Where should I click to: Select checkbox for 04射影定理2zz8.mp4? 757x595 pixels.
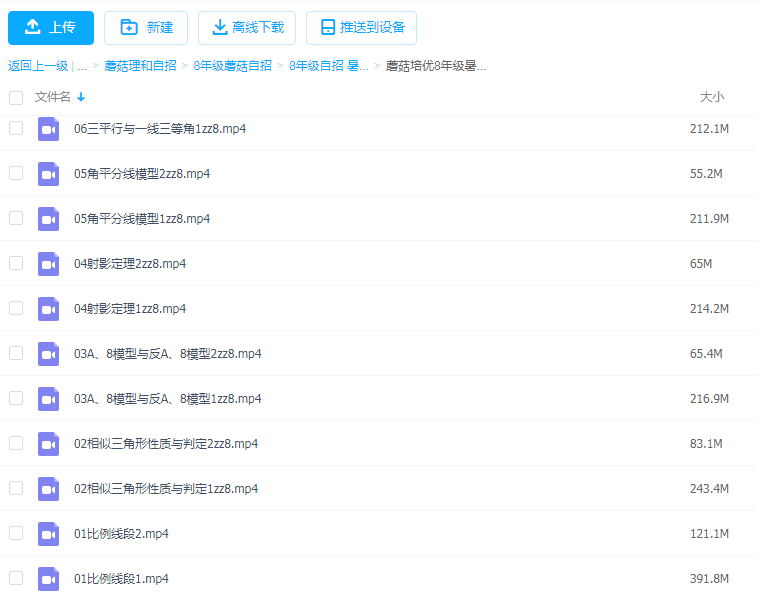[16, 263]
